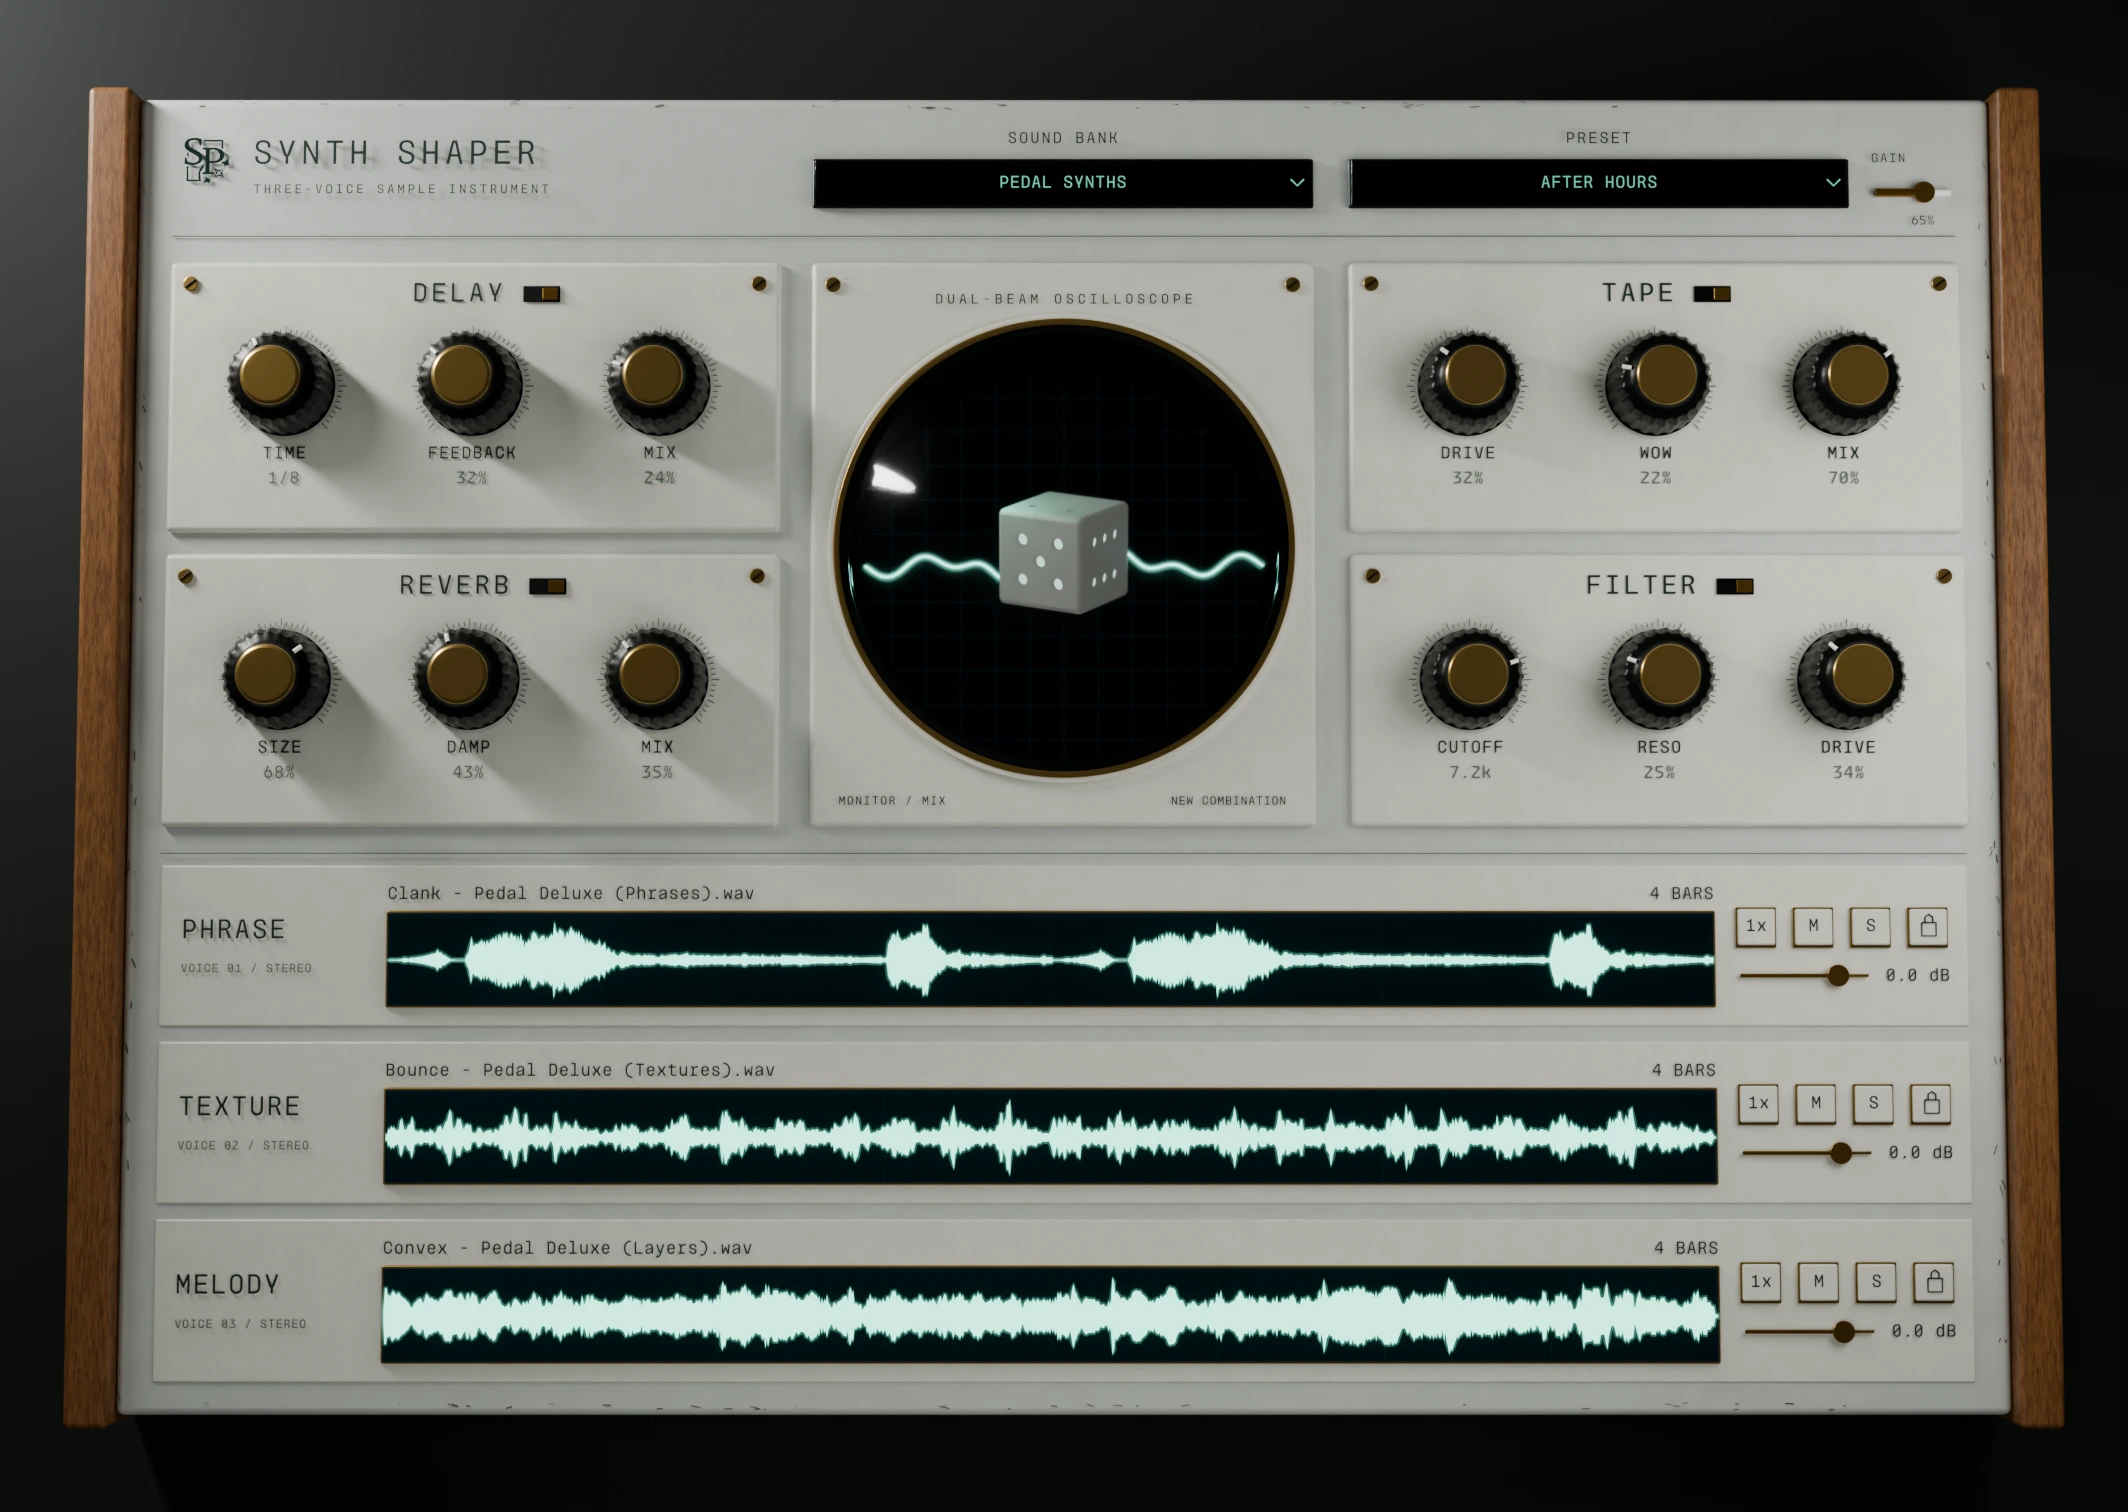Viewport: 2128px width, 1512px height.
Task: Click the Tape Drive knob
Action: point(1468,383)
